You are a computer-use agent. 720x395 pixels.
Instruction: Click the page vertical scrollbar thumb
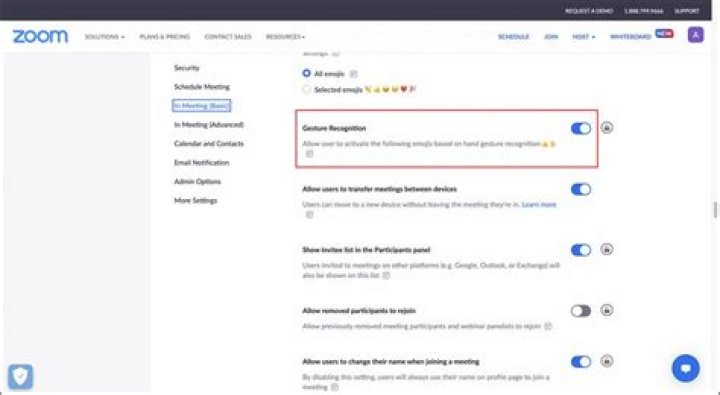[715, 209]
